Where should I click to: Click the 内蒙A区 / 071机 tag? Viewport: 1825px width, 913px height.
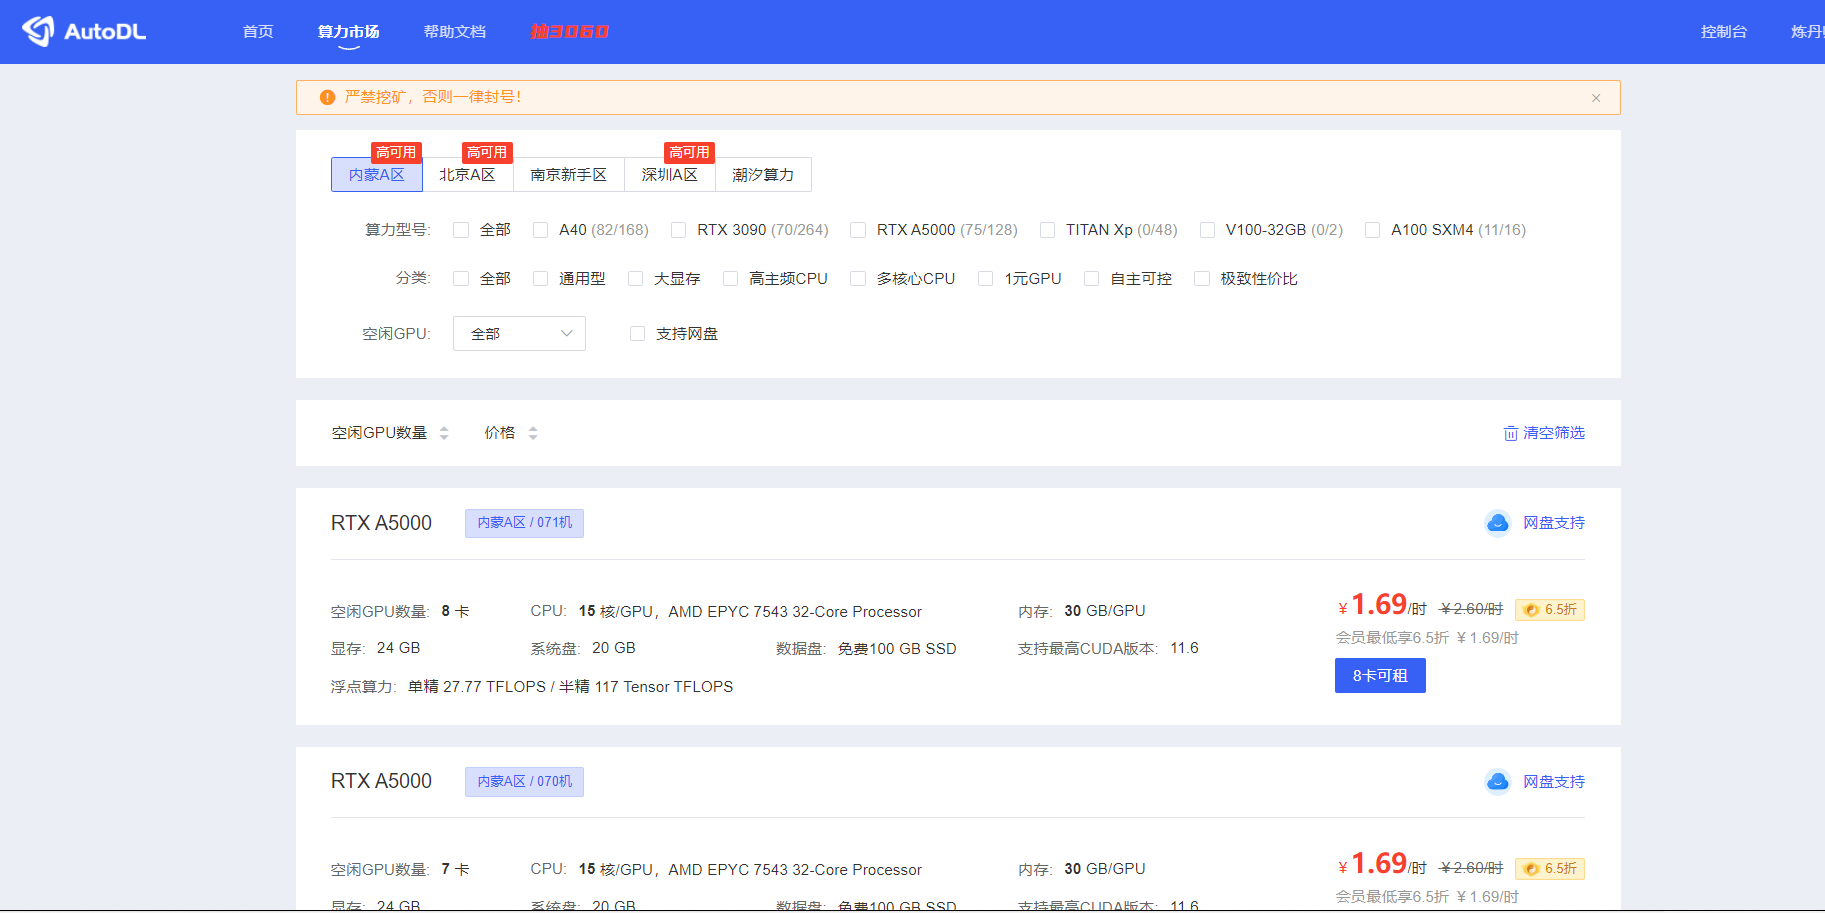click(524, 523)
